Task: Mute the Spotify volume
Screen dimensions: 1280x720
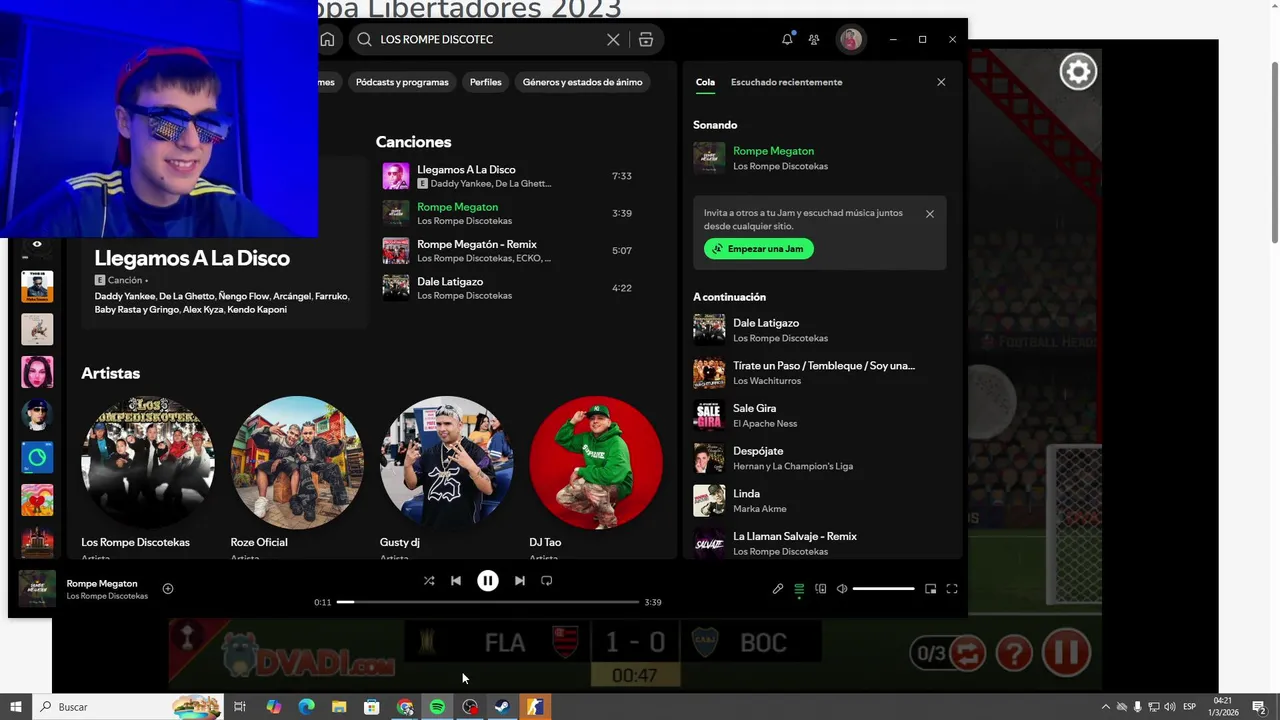Action: pos(842,589)
